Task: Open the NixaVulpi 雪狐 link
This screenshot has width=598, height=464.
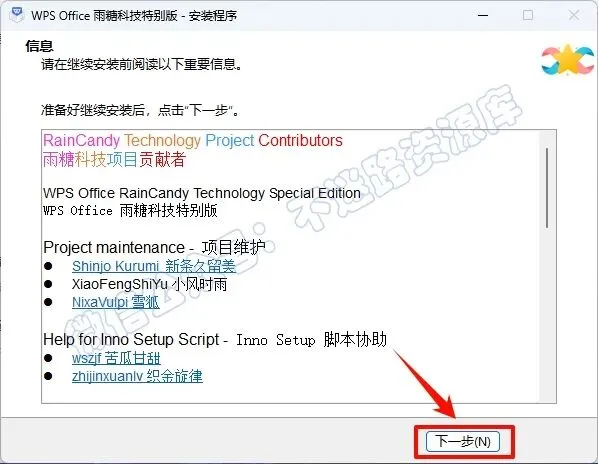Action: tap(116, 302)
